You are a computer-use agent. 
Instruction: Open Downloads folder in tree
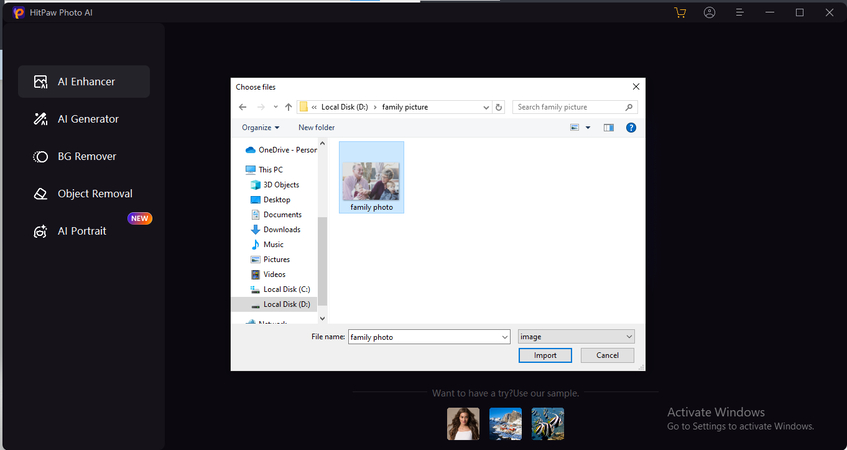[x=275, y=230]
